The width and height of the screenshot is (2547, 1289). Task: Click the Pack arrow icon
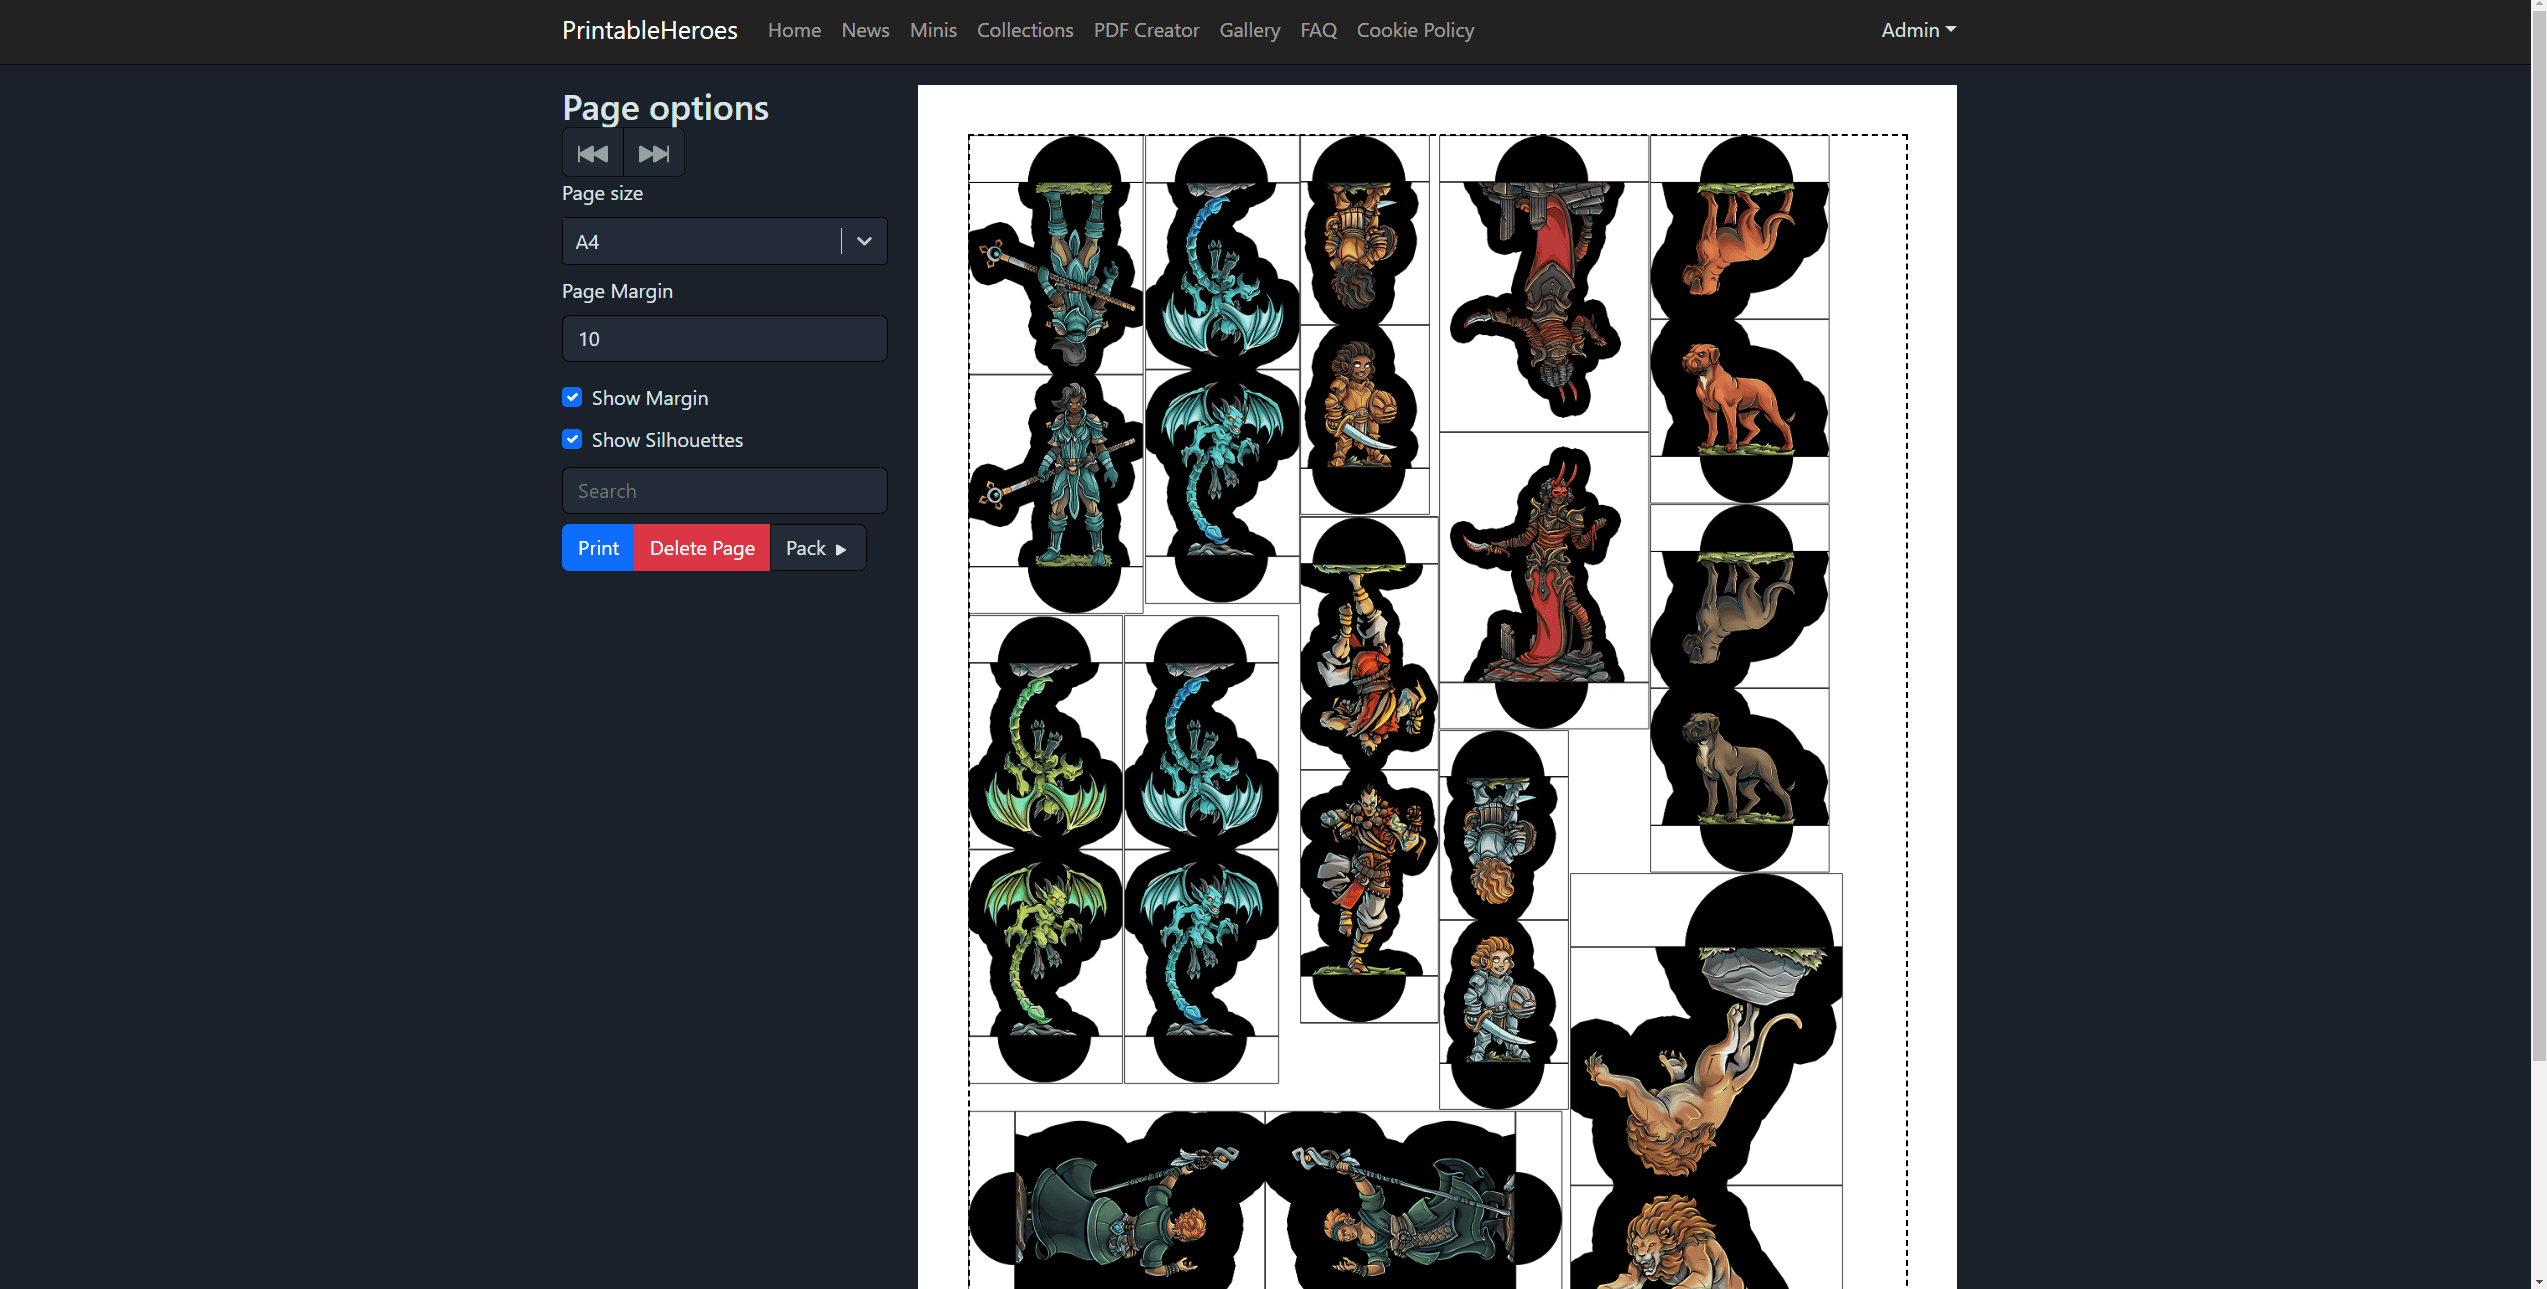840,548
